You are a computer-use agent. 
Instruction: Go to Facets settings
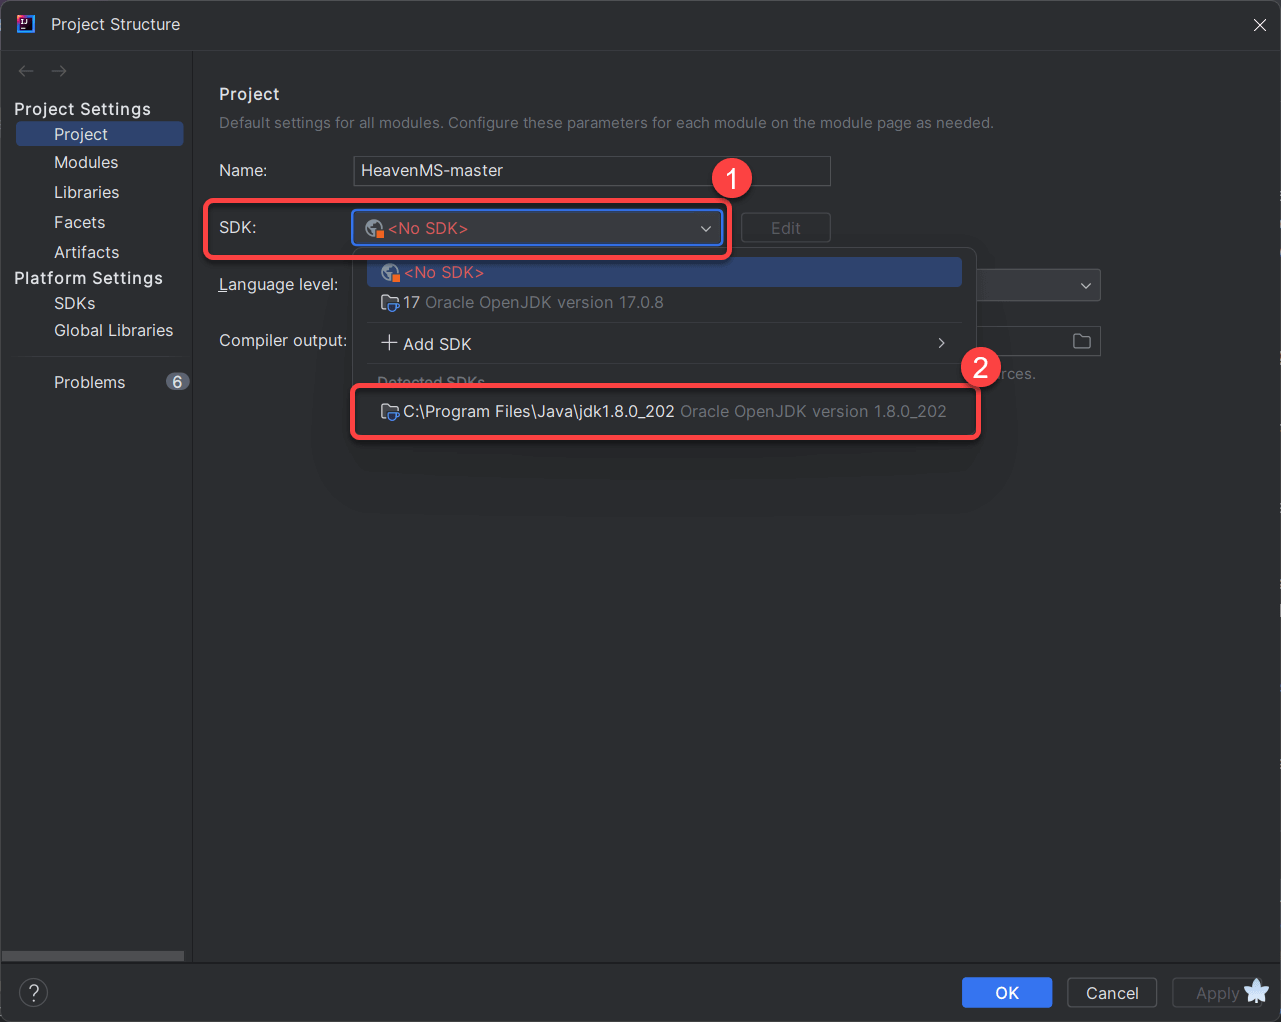[x=79, y=222]
